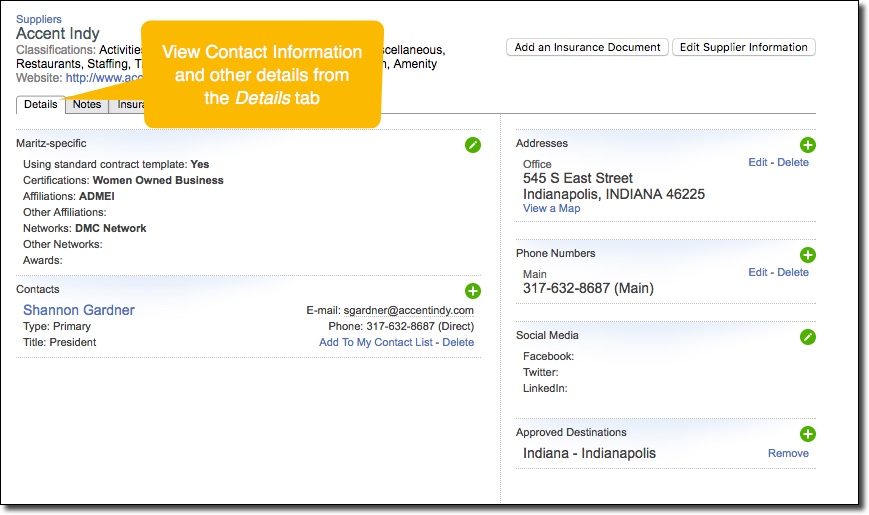Remove Indiana - Indianapolis destination
Image resolution: width=869 pixels, height=515 pixels.
pos(788,453)
